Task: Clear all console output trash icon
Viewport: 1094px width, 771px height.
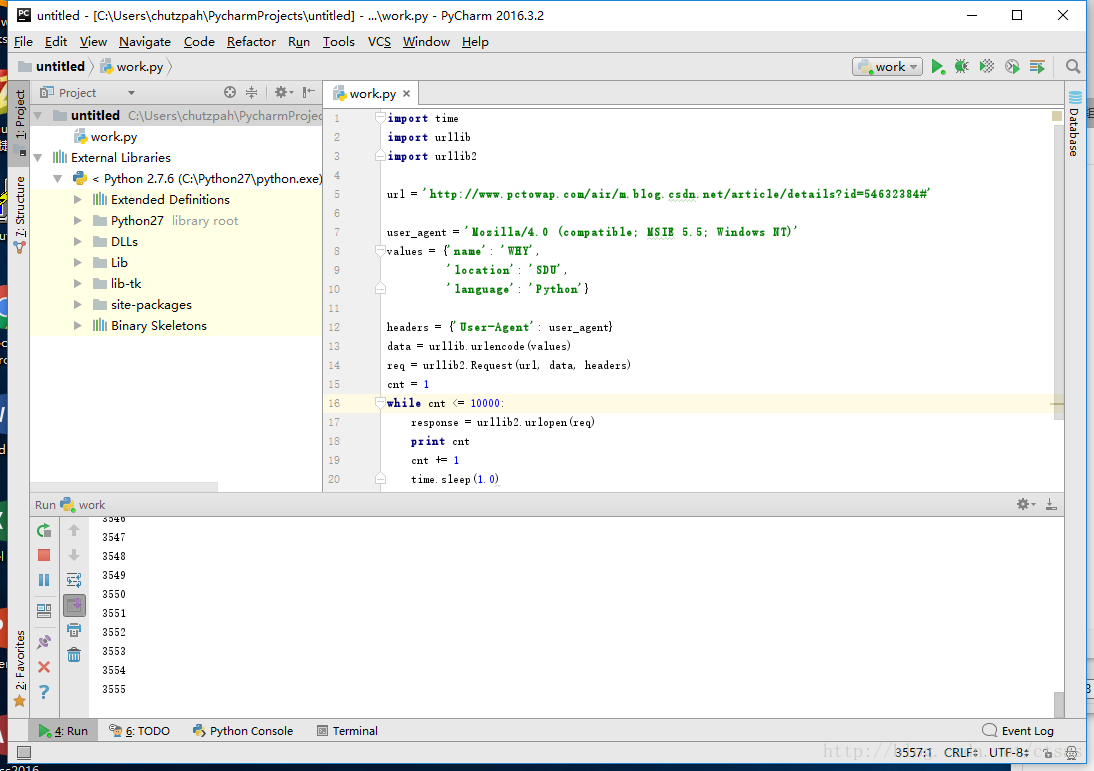Action: (74, 655)
